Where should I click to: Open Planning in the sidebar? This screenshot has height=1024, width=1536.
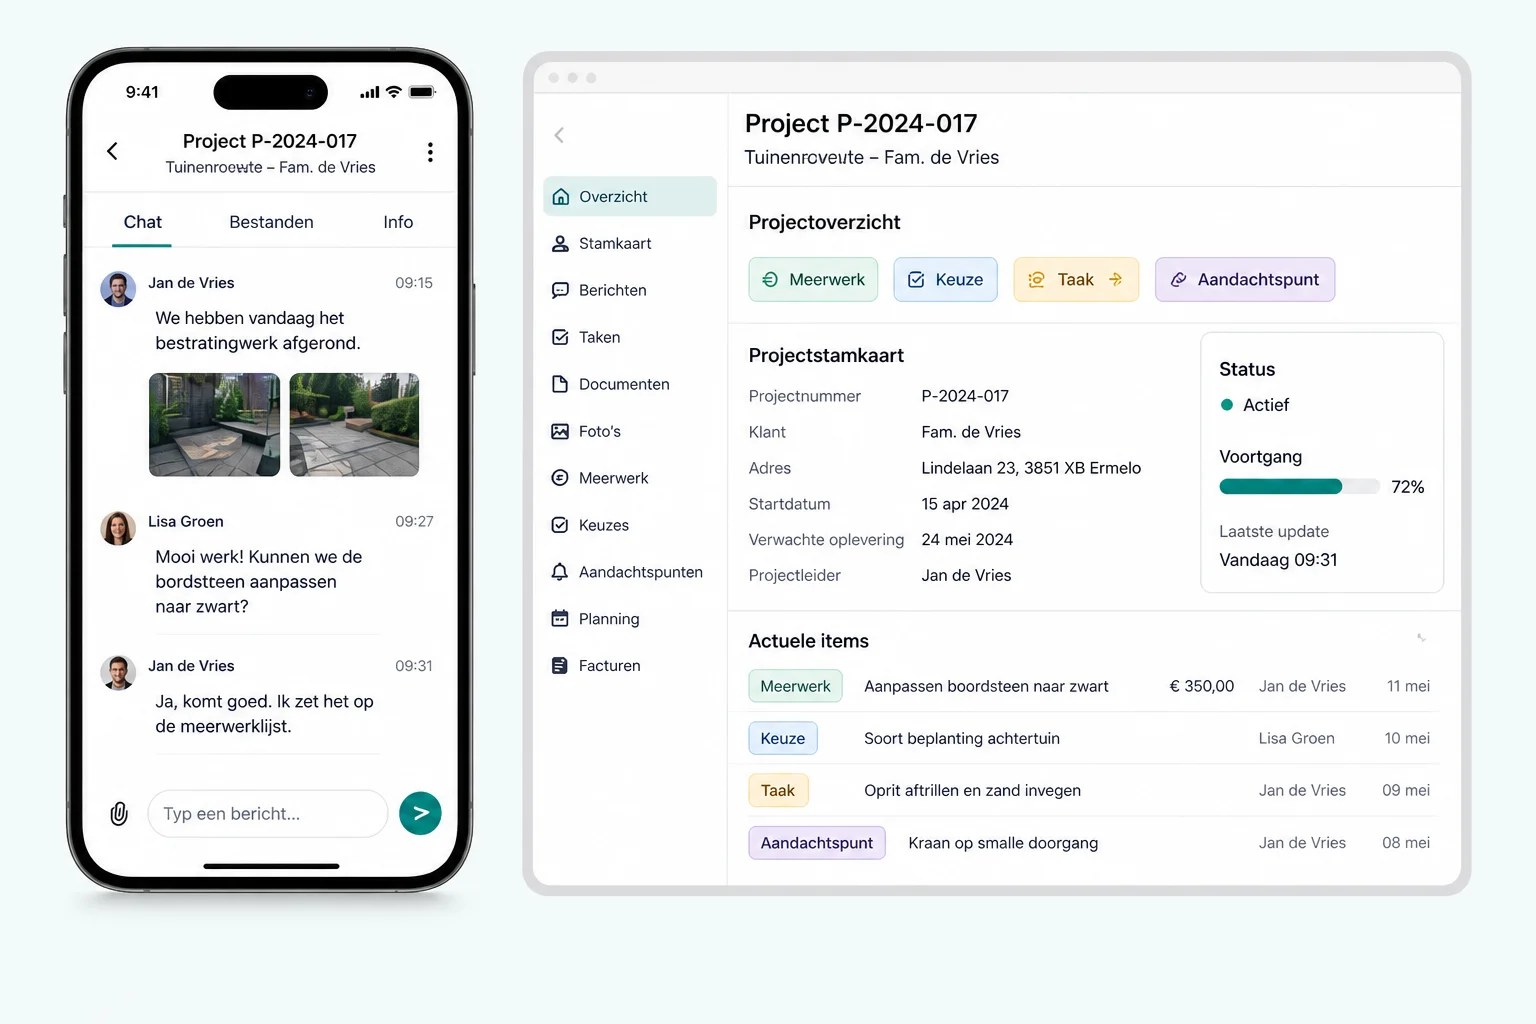coord(630,619)
